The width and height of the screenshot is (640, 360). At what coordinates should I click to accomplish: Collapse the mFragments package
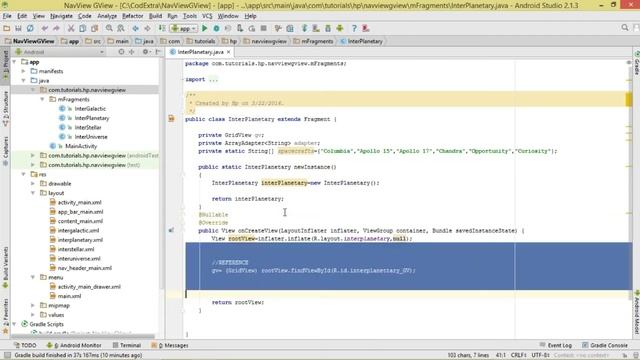pos(42,99)
